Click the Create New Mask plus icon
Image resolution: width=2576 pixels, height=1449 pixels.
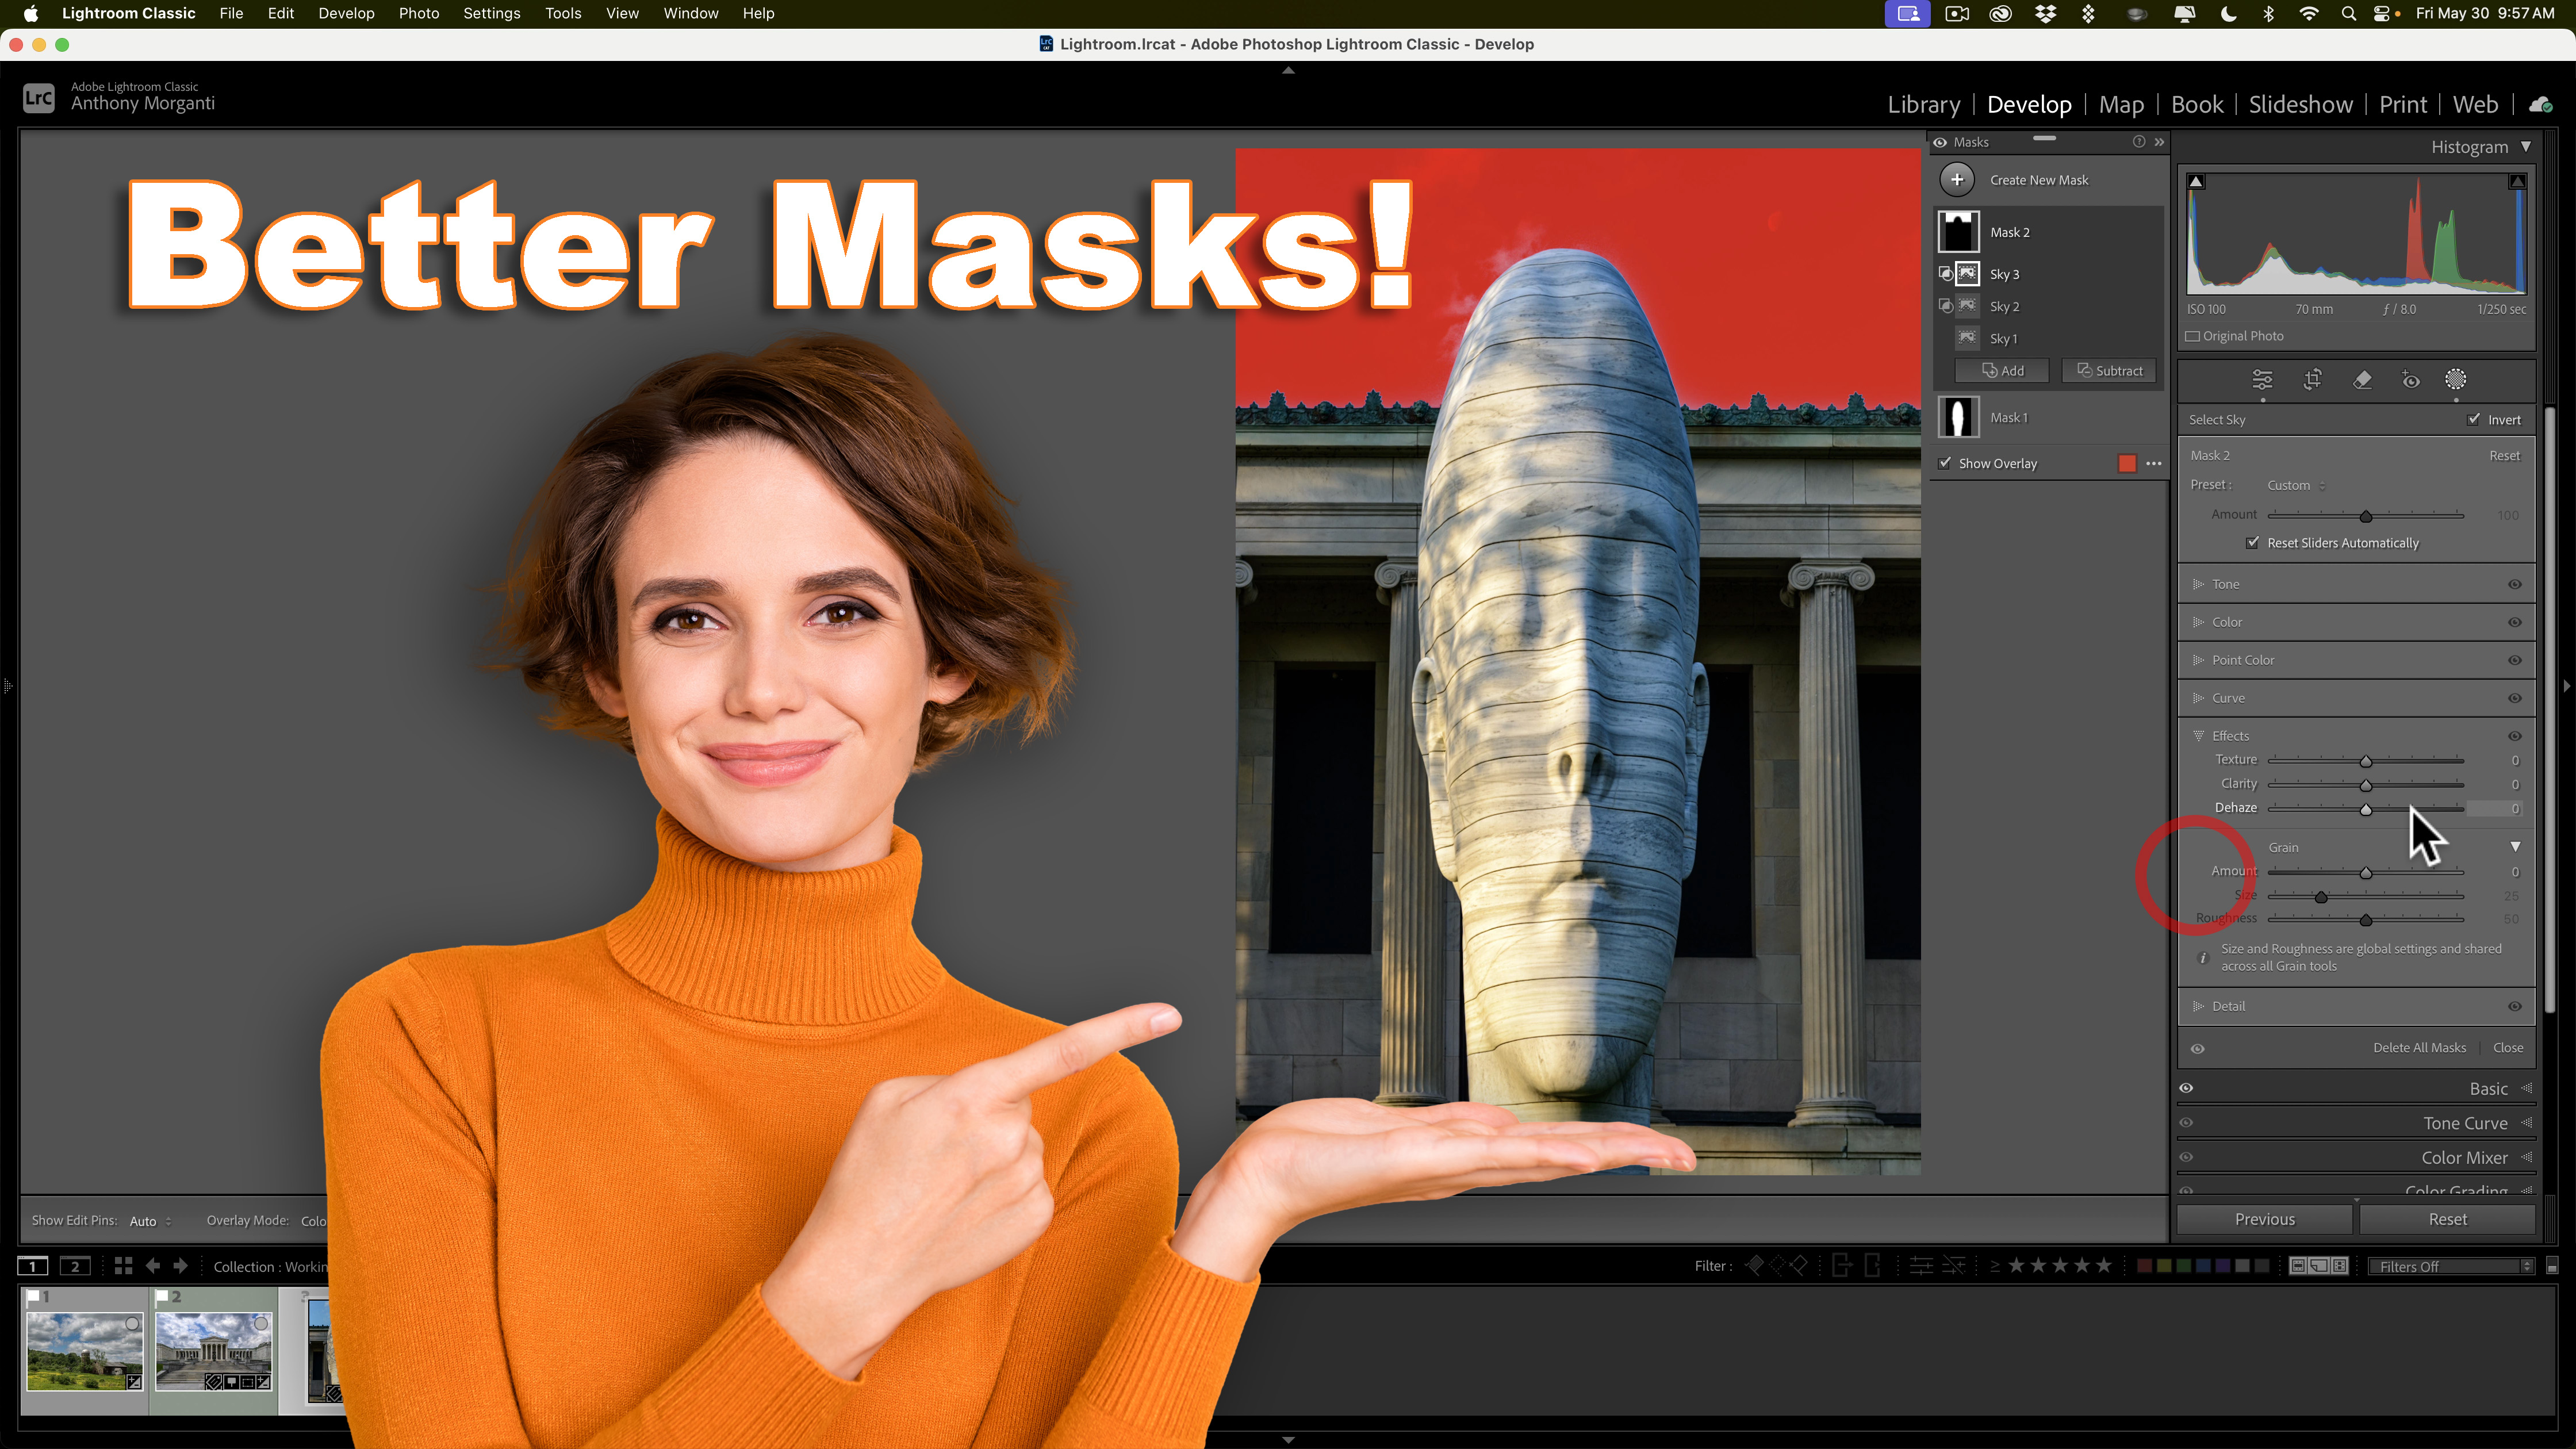(1957, 179)
